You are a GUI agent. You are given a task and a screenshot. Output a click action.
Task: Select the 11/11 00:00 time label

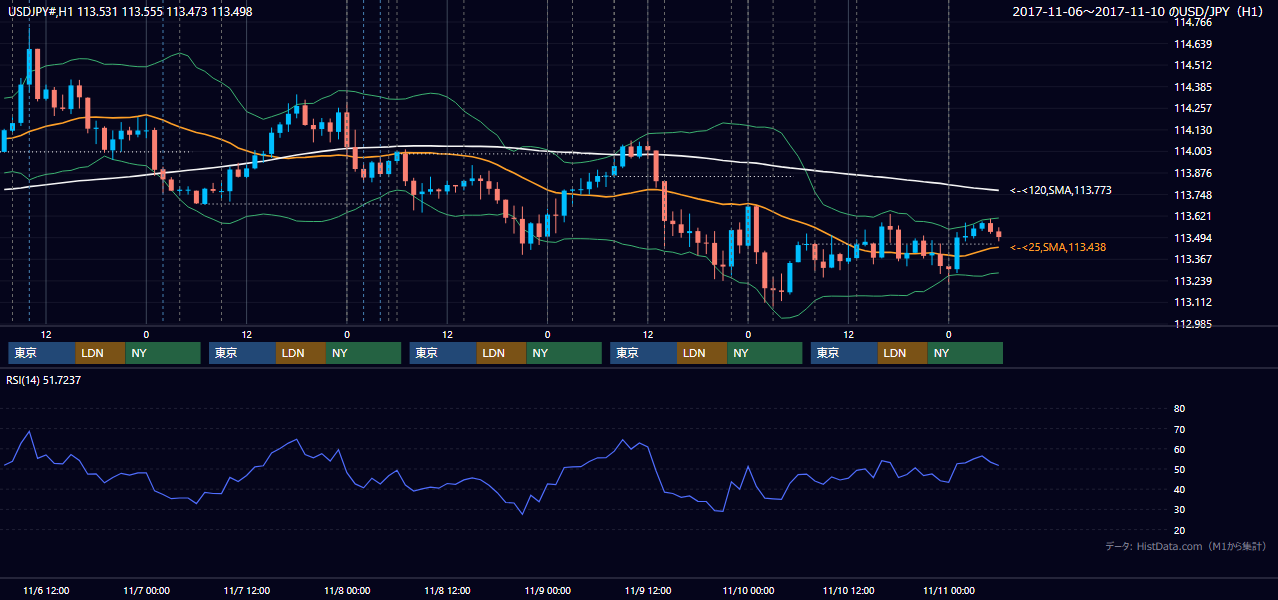tap(948, 590)
